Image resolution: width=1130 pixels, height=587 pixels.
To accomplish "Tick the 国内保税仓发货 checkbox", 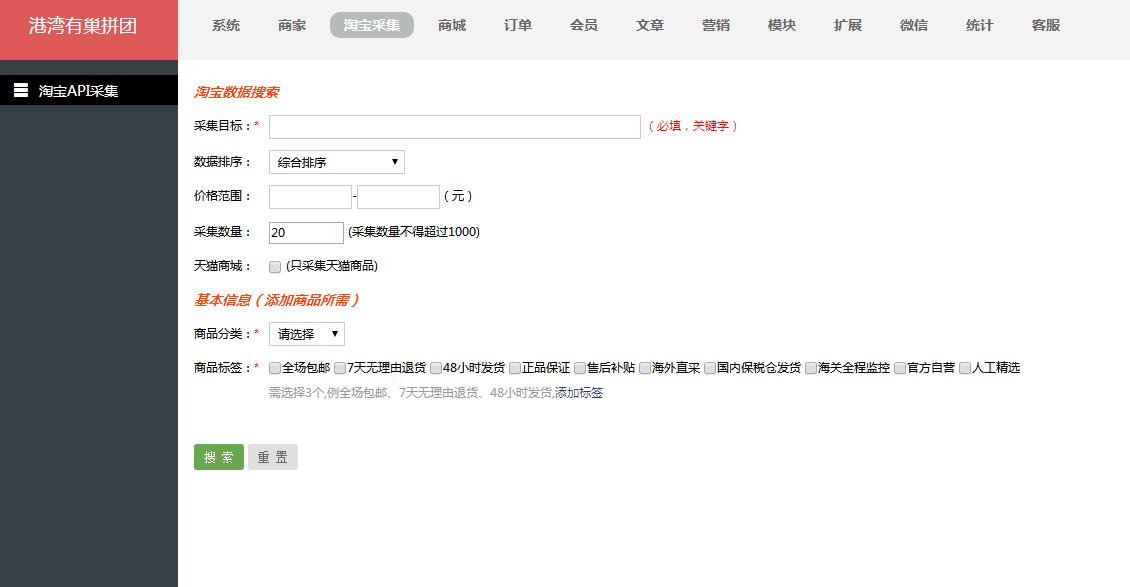I will [710, 368].
